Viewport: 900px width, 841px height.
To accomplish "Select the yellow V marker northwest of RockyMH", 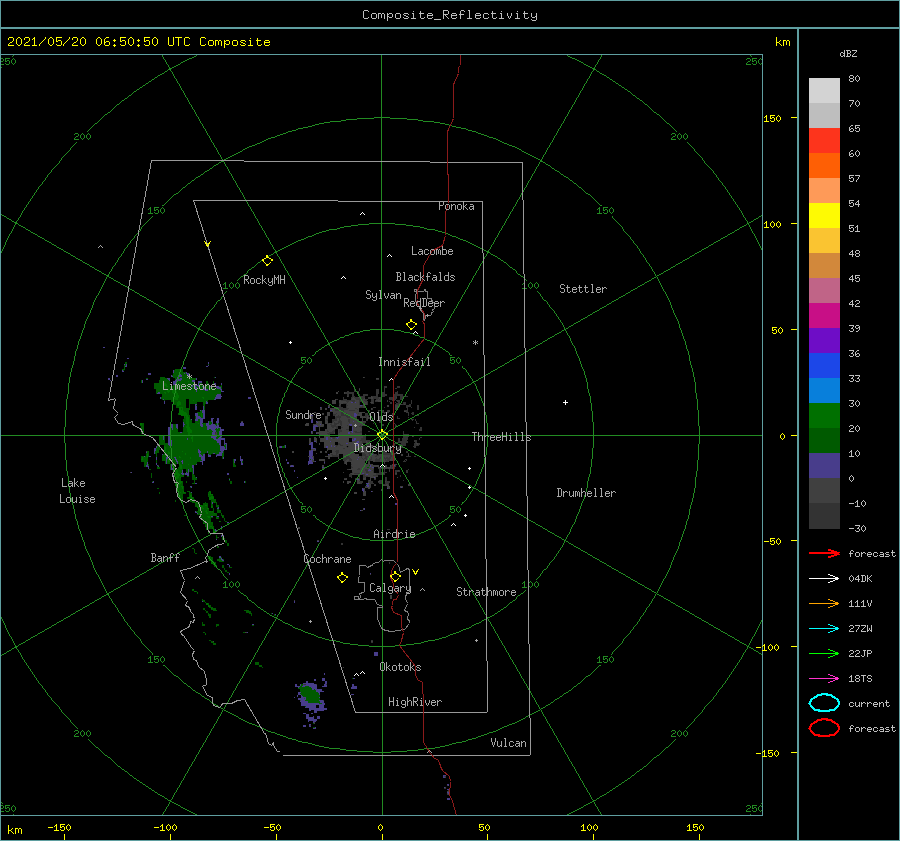I will 208,245.
